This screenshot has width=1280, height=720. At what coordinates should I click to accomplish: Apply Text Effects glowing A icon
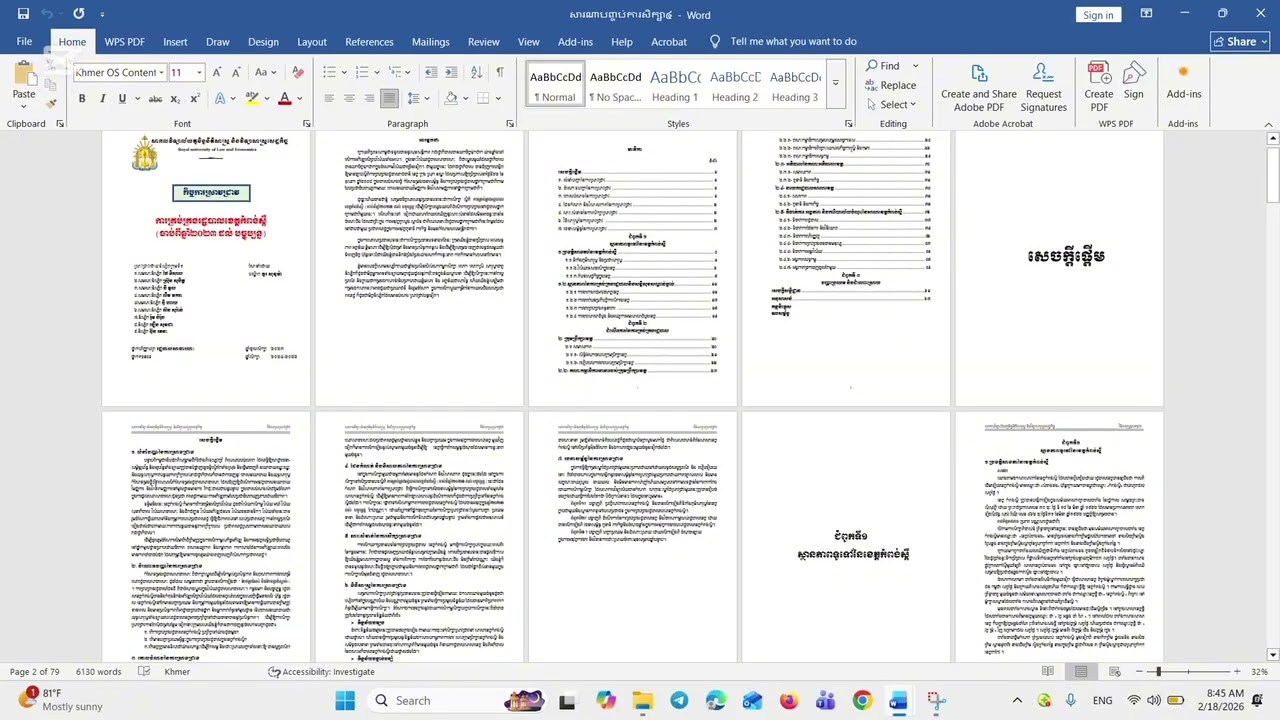[x=220, y=98]
